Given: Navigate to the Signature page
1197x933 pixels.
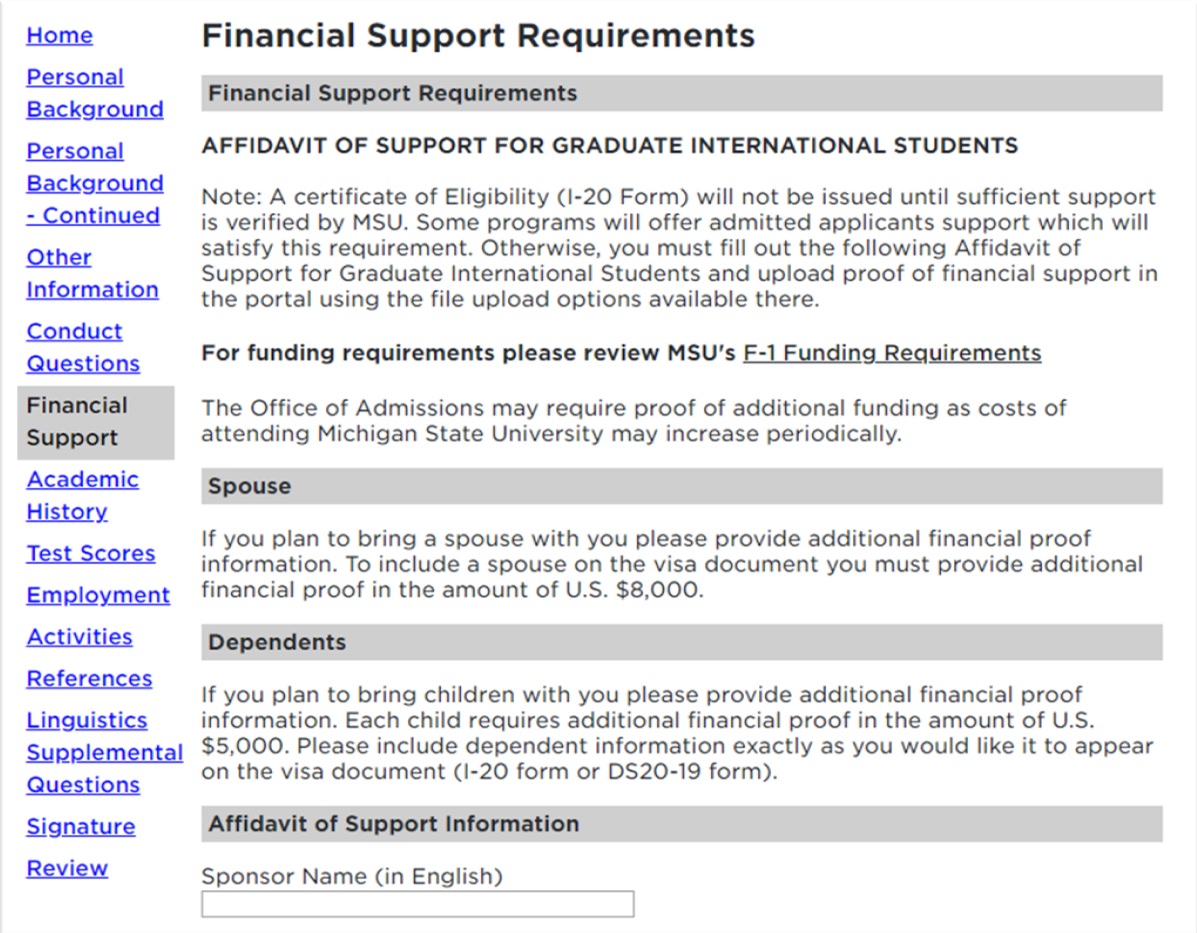Looking at the screenshot, I should [79, 826].
